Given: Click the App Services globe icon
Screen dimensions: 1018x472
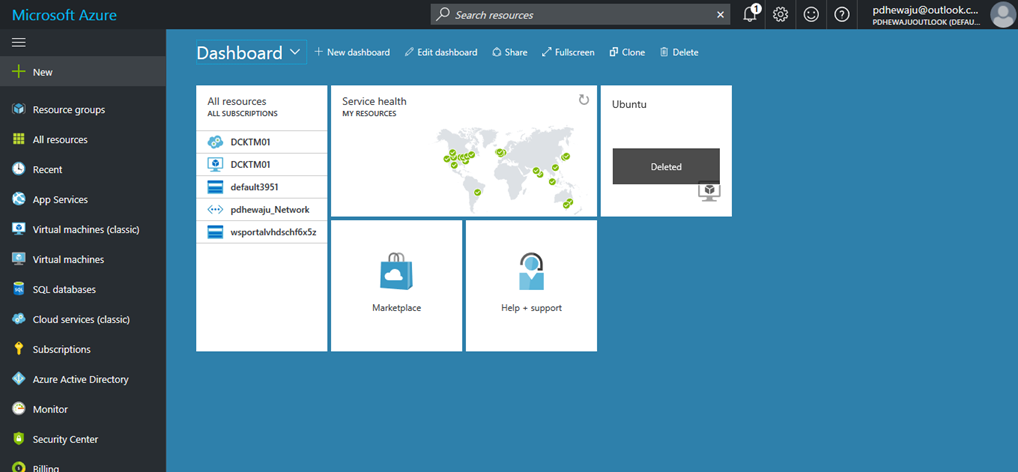Looking at the screenshot, I should [x=19, y=199].
